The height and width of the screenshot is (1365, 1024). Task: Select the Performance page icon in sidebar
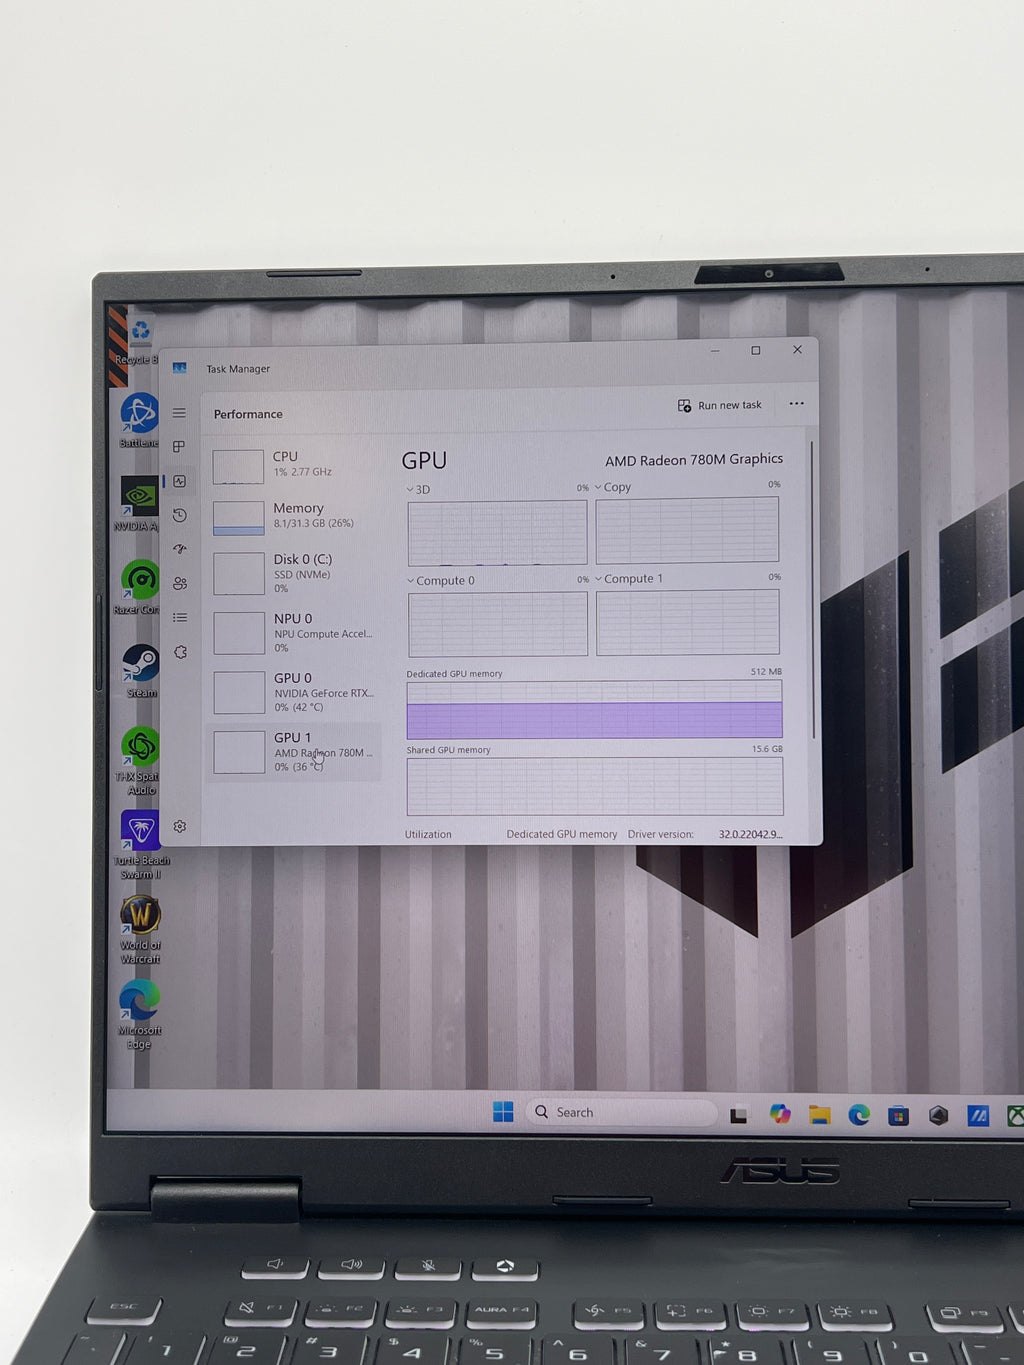(x=179, y=481)
